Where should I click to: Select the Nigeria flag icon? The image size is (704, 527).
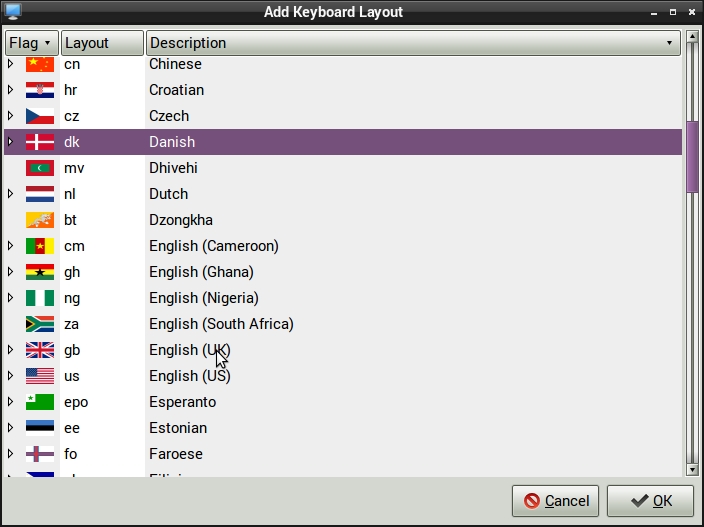pyautogui.click(x=40, y=298)
